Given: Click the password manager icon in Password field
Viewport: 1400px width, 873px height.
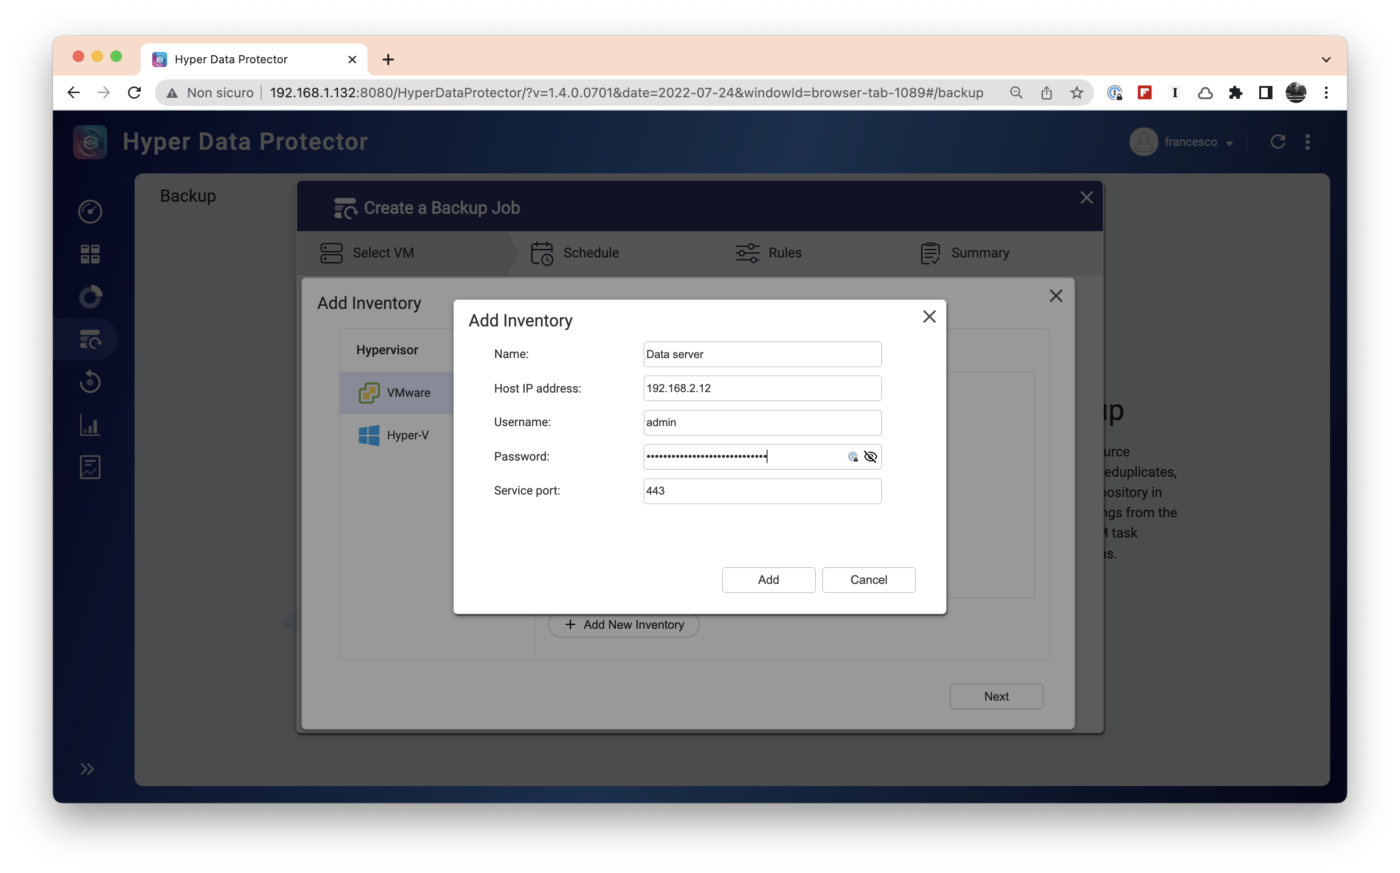Looking at the screenshot, I should (x=853, y=457).
